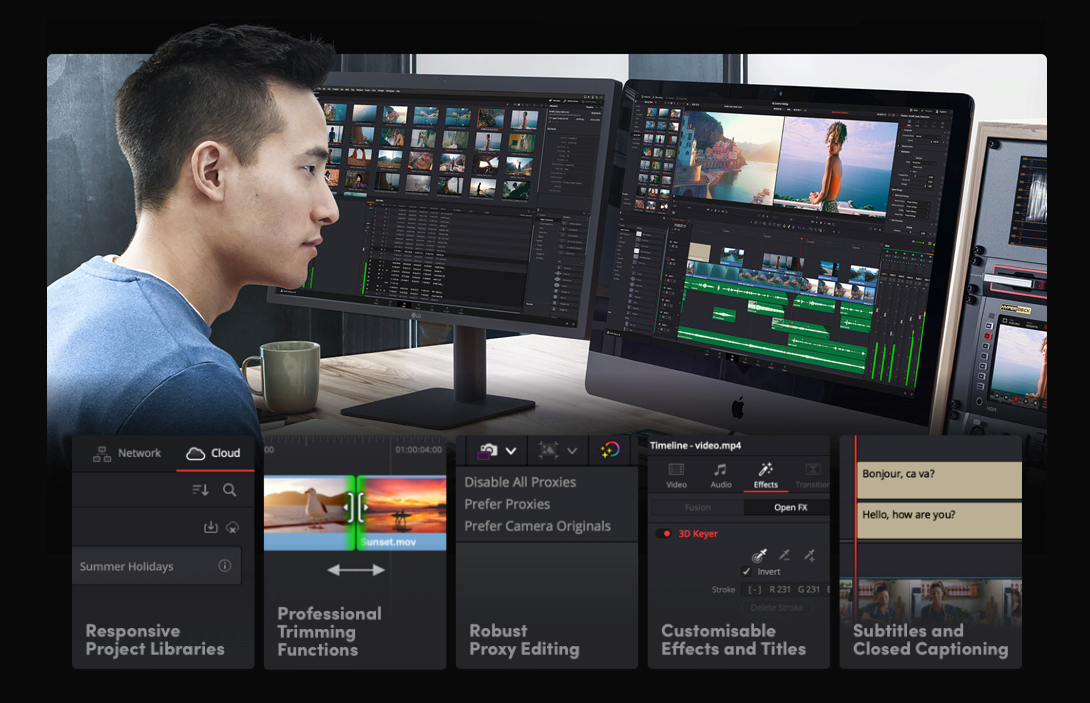Viewport: 1090px width, 703px height.
Task: Click the search magnifier in project library
Action: (x=230, y=490)
